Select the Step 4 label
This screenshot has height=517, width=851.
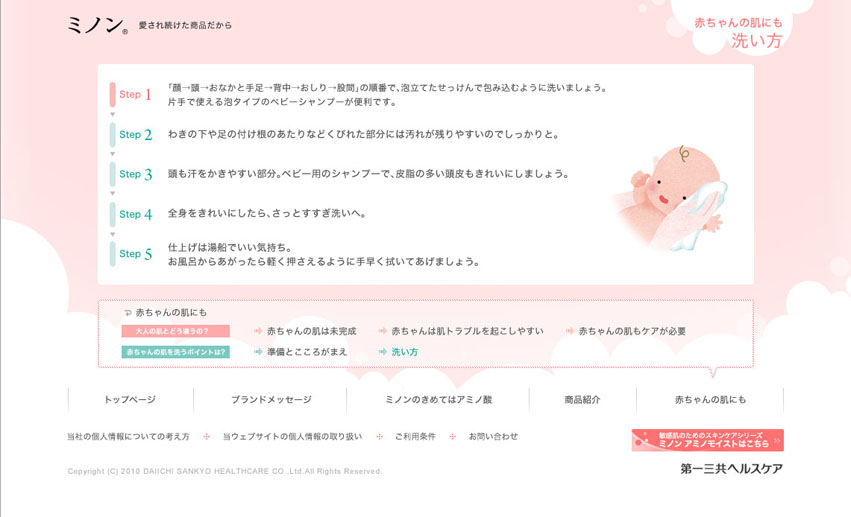136,214
